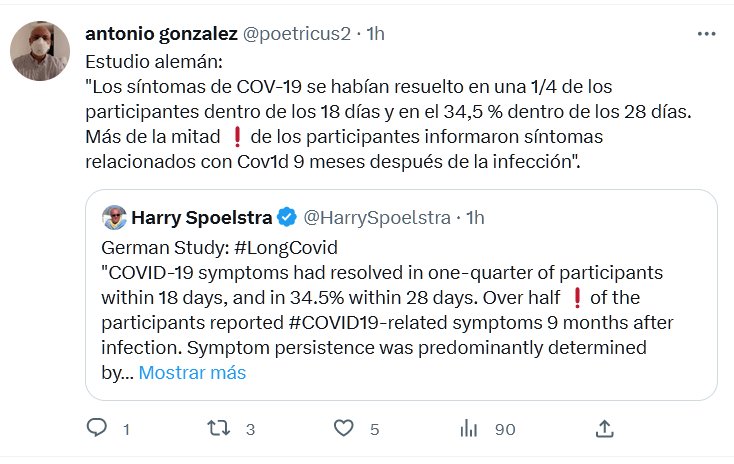
Task: Click the @HarrySpoelstra handle
Action: coord(377,217)
